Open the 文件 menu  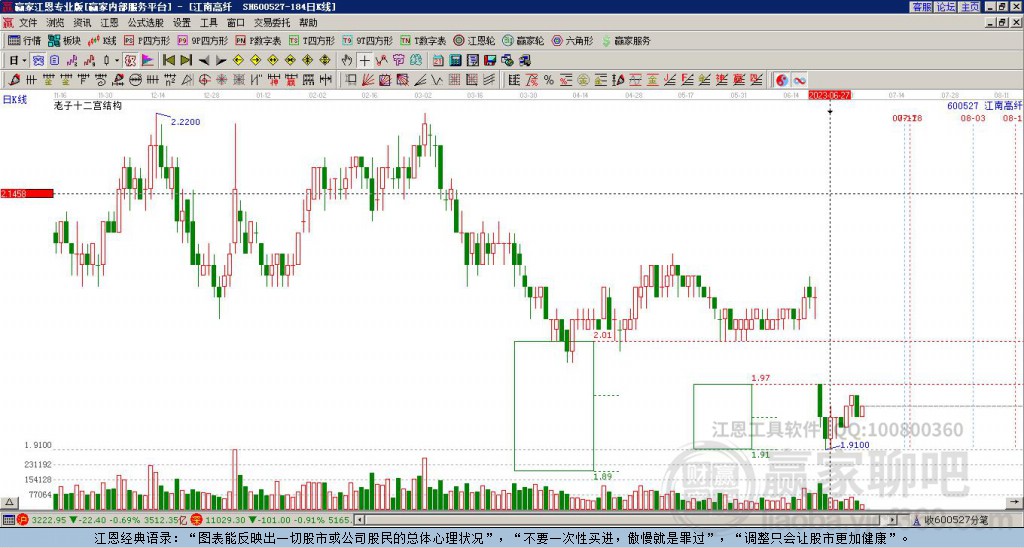coord(28,23)
